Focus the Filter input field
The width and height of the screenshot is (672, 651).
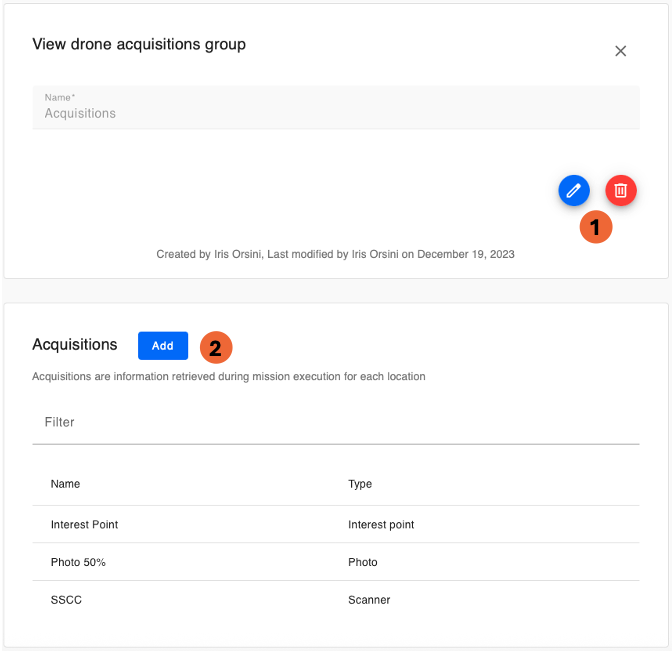(335, 423)
